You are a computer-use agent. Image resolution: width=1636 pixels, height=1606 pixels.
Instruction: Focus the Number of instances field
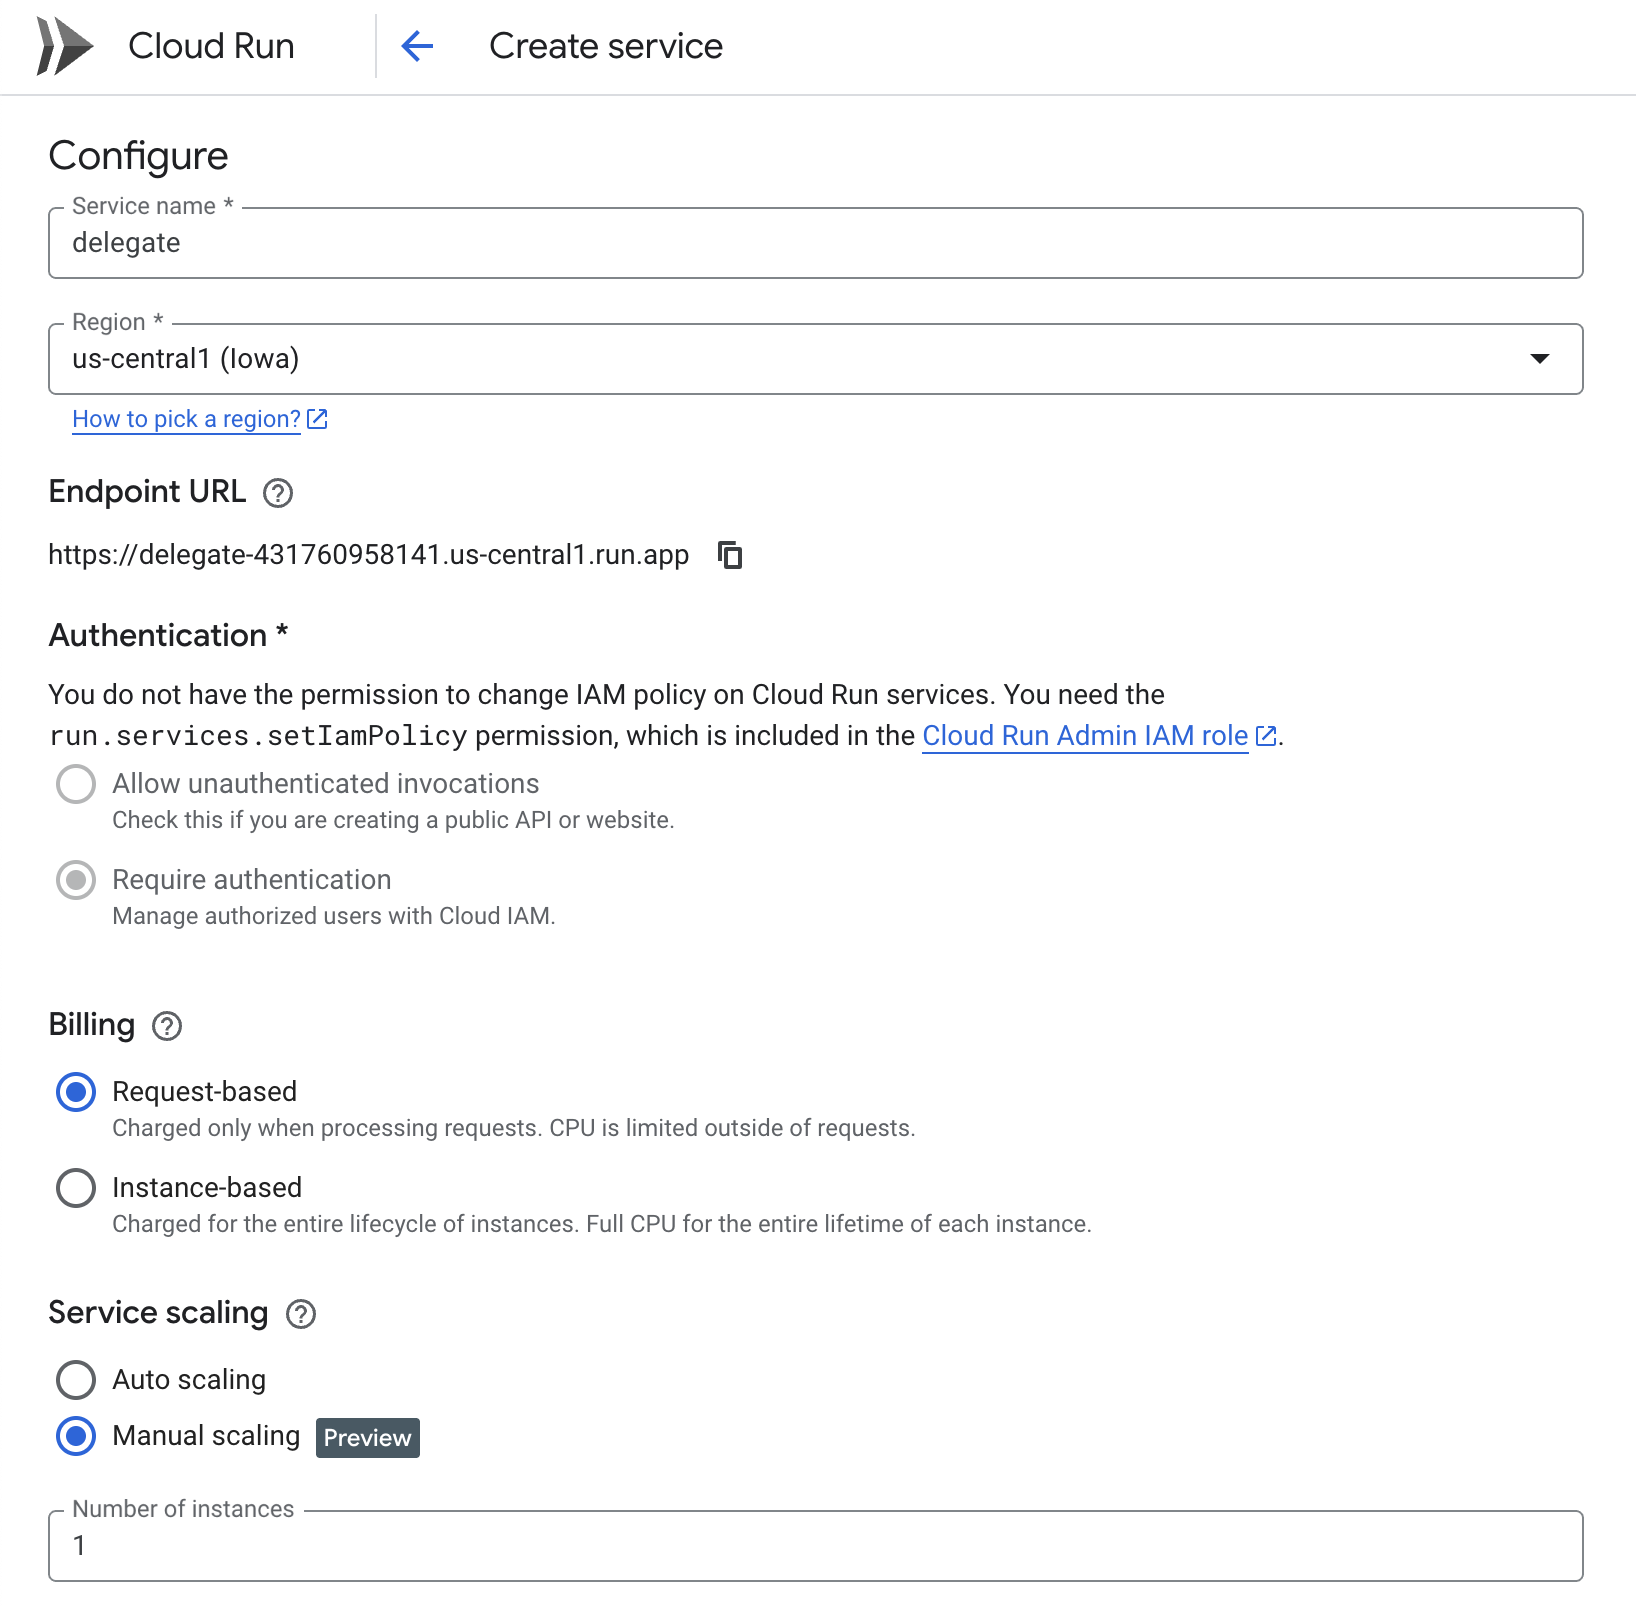815,1546
